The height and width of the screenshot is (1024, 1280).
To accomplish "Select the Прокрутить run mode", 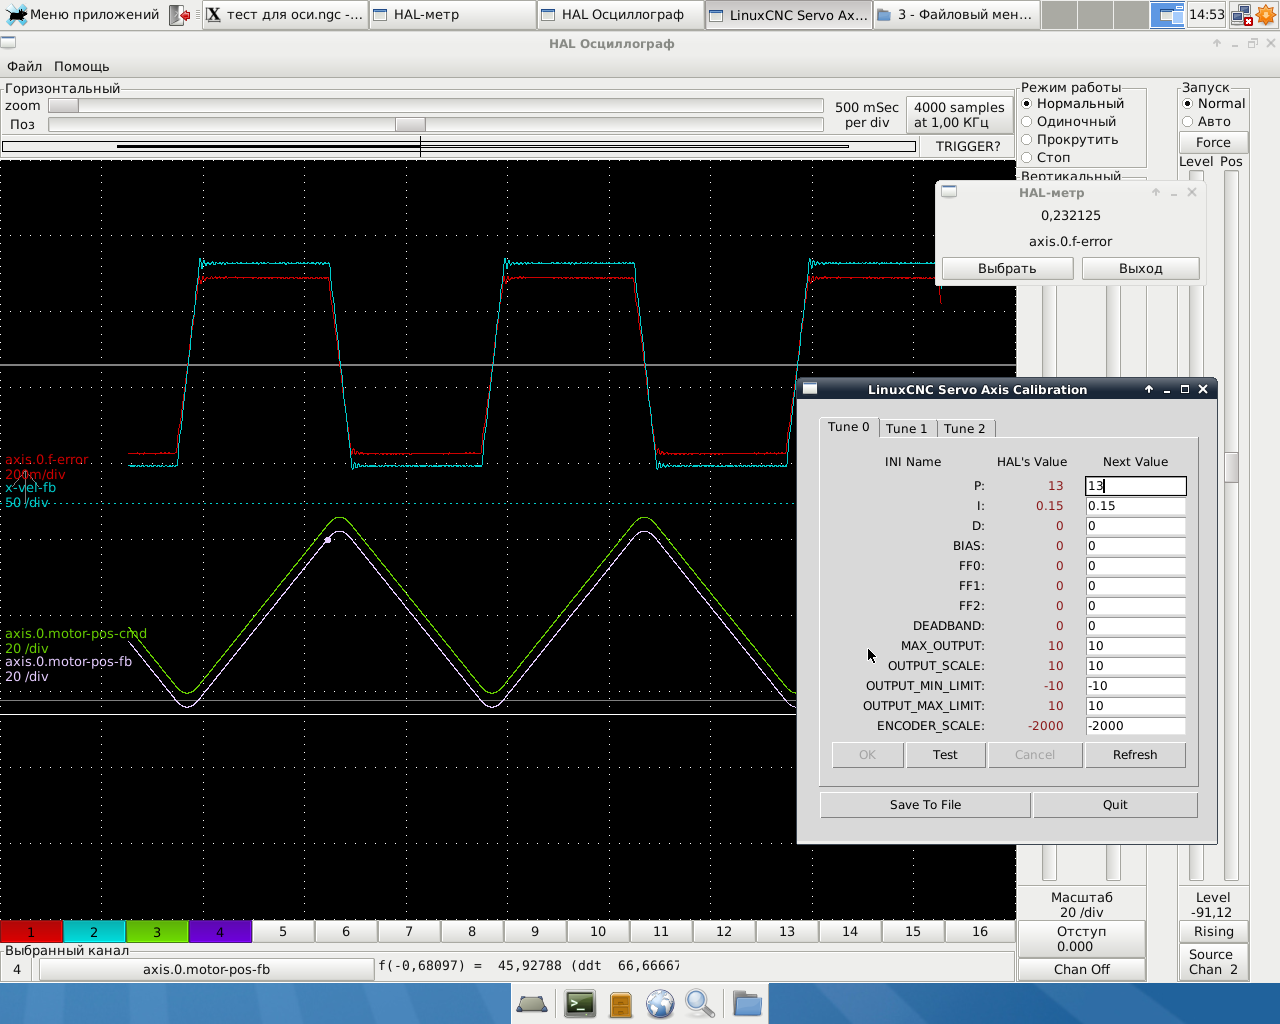I will 1027,140.
